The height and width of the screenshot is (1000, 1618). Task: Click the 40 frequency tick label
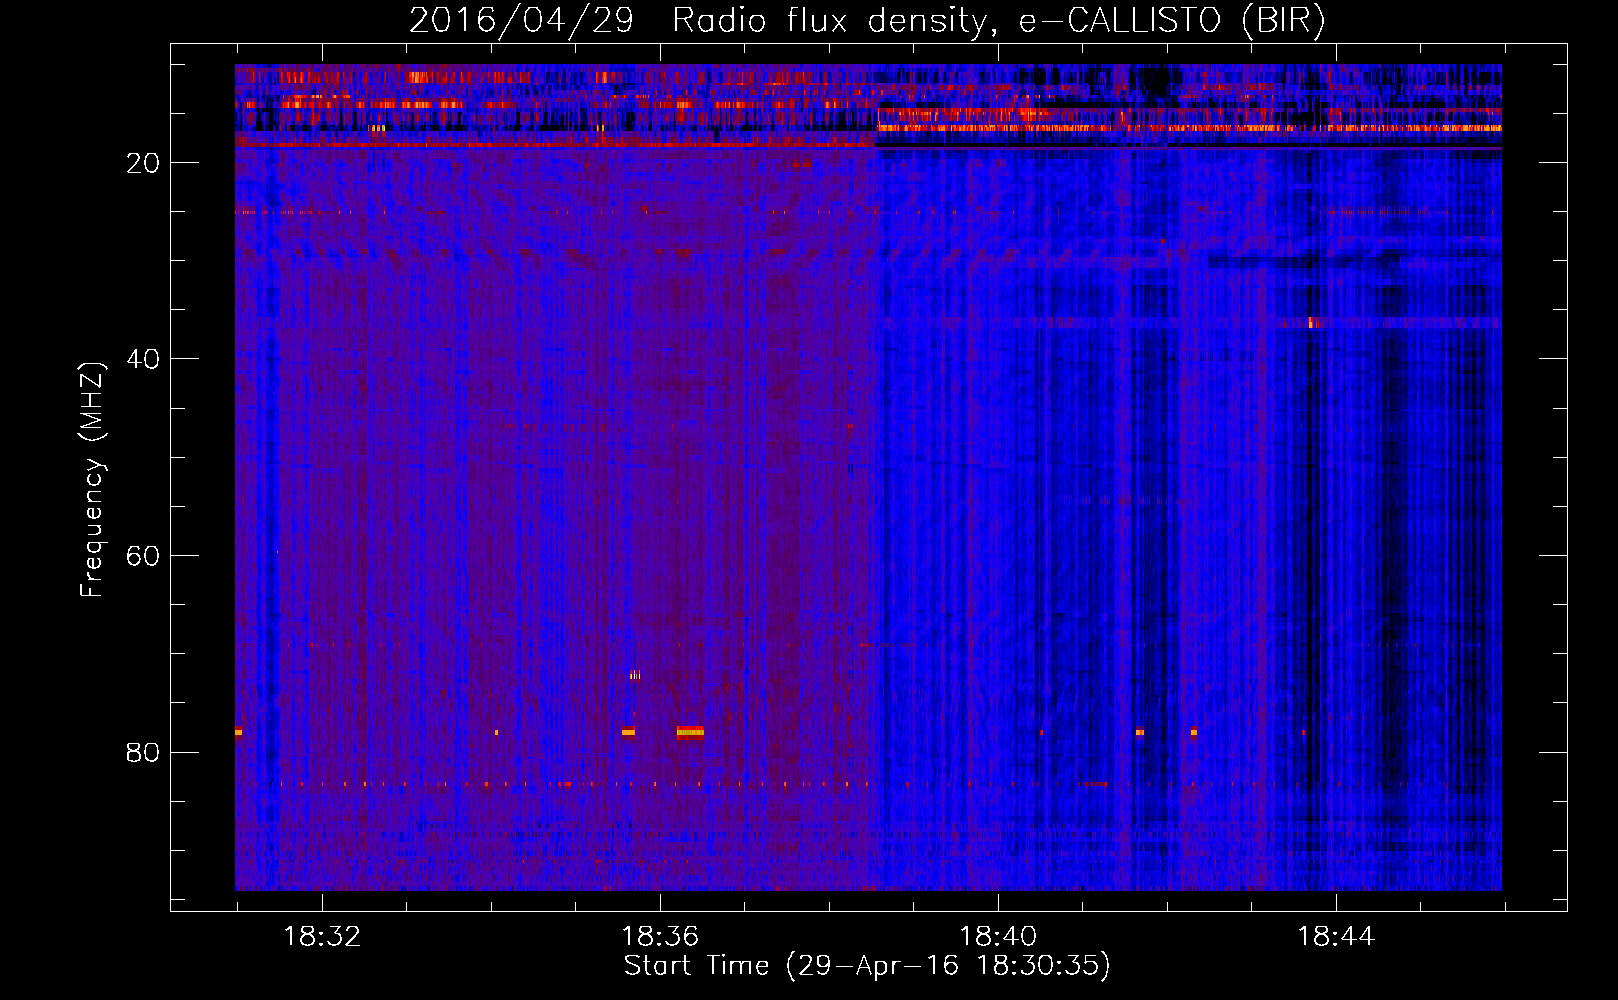coord(143,359)
